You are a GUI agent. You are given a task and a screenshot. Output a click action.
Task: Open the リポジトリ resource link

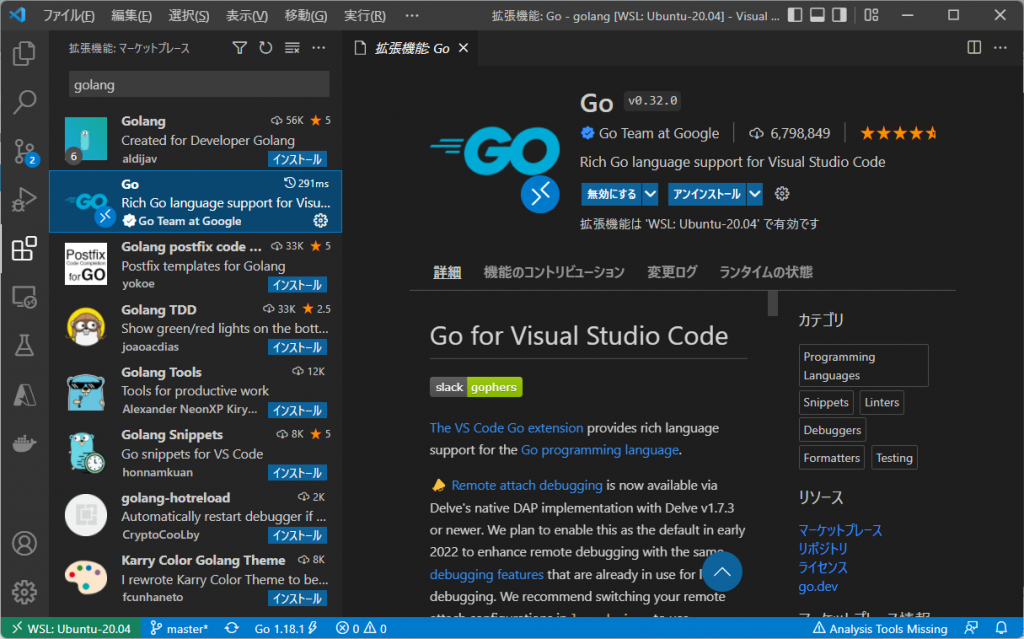point(823,549)
